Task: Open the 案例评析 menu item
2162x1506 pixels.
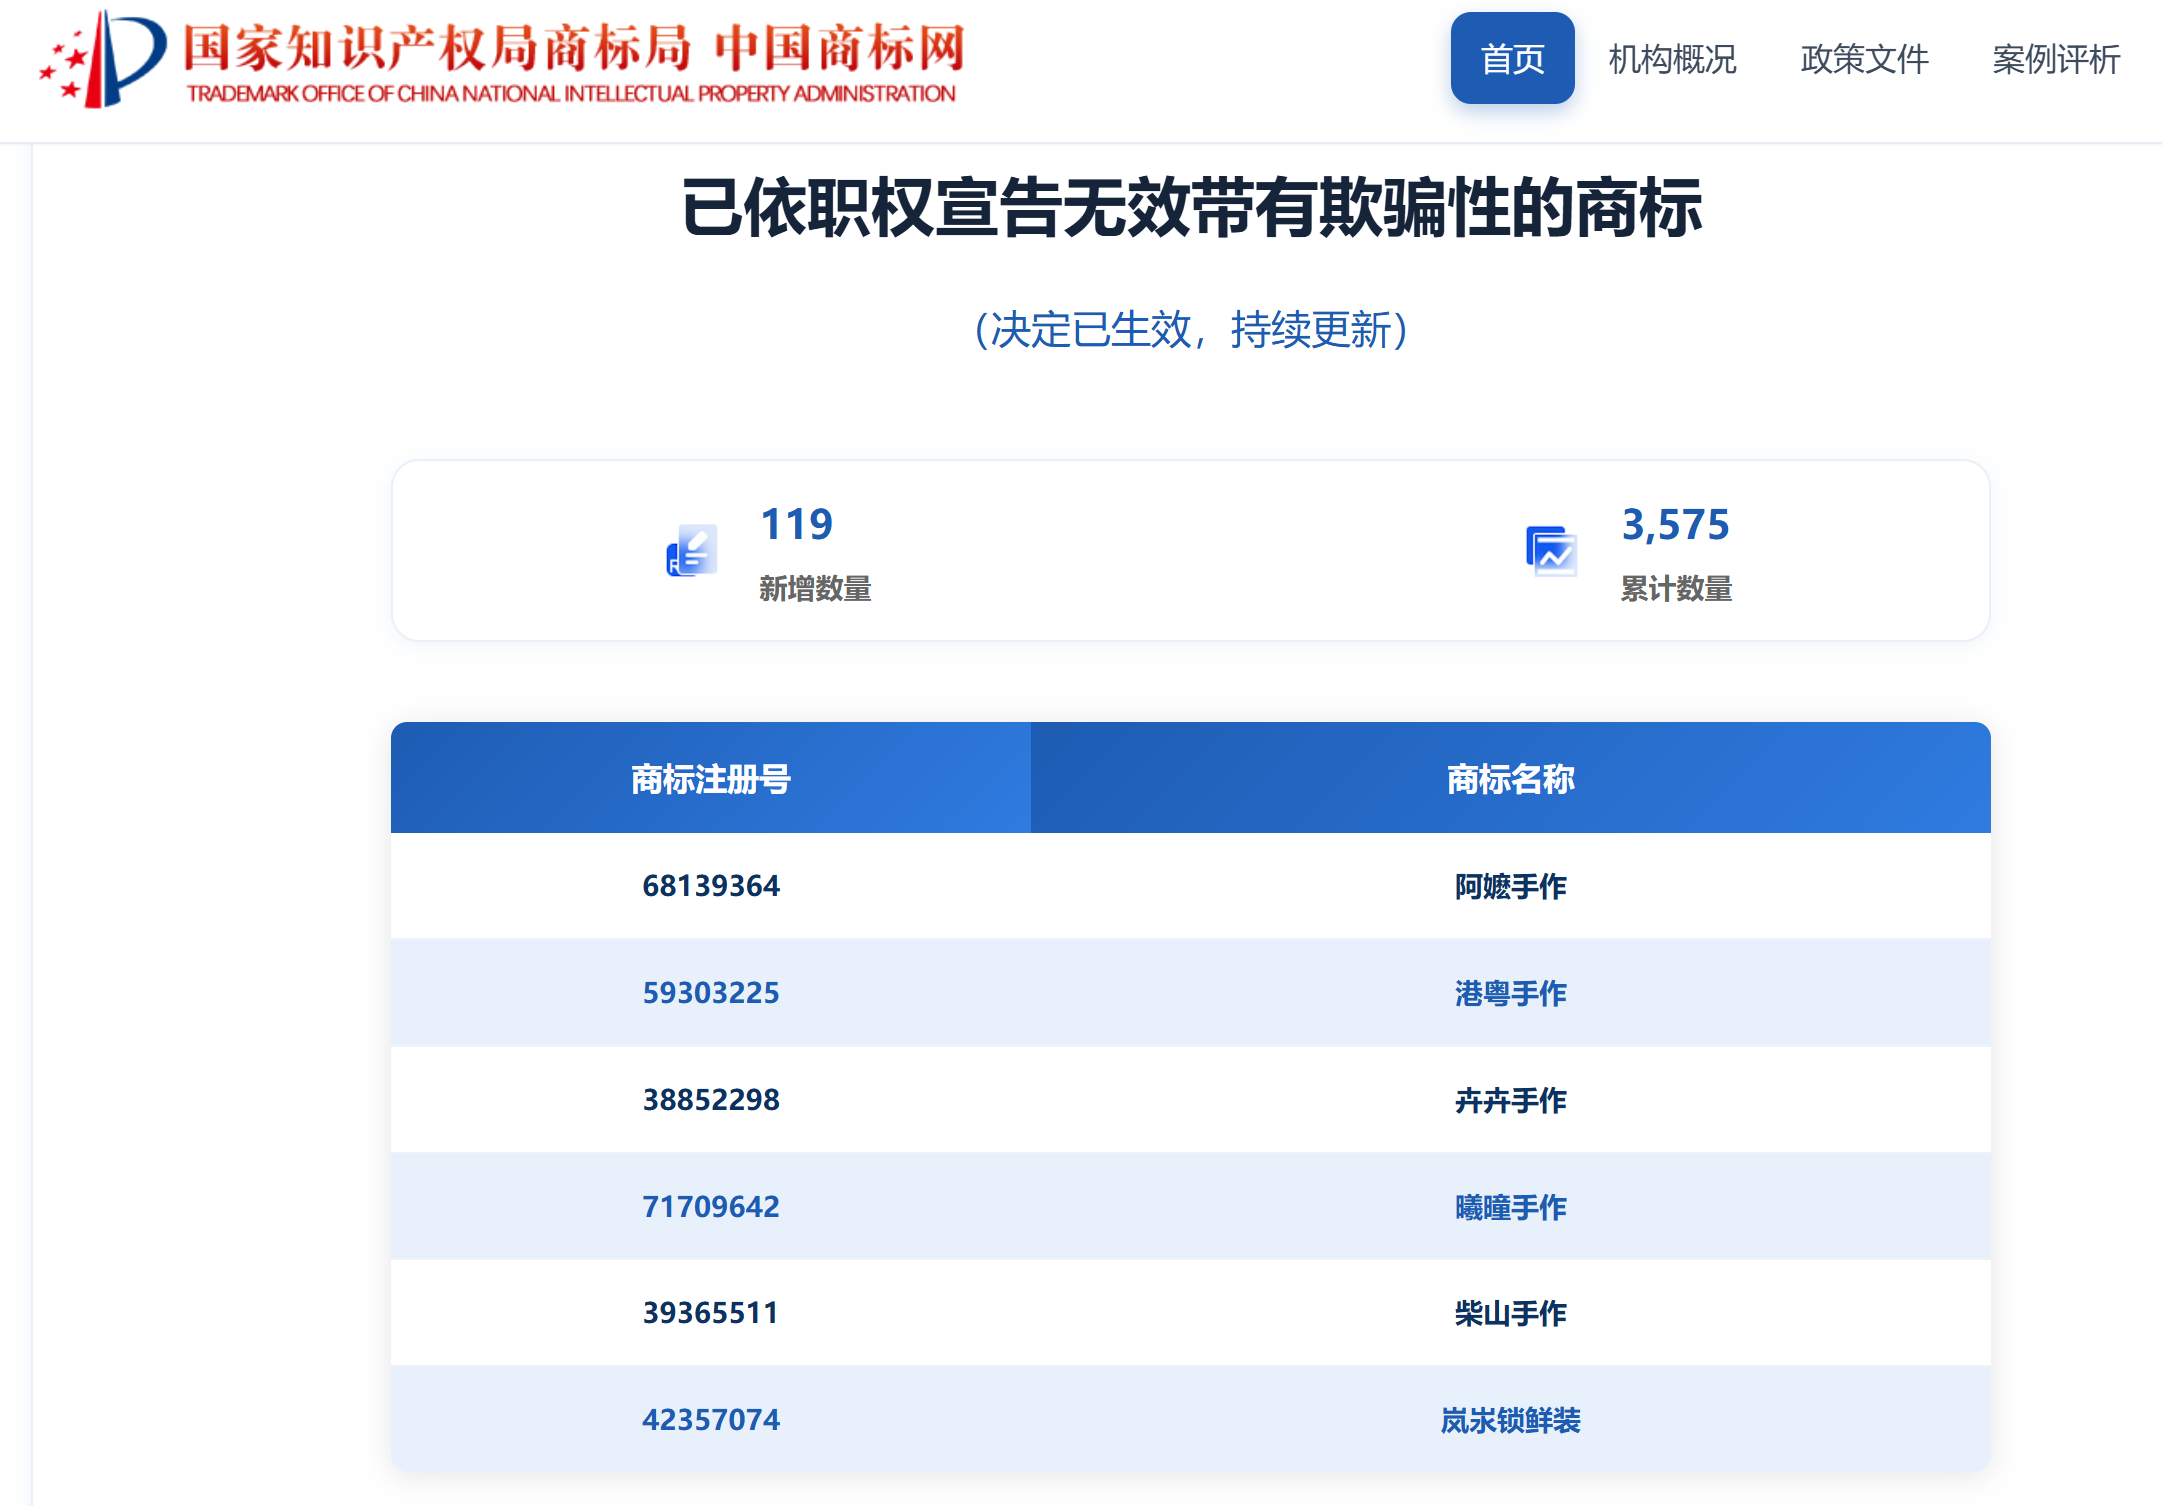Action: pyautogui.click(x=2056, y=59)
